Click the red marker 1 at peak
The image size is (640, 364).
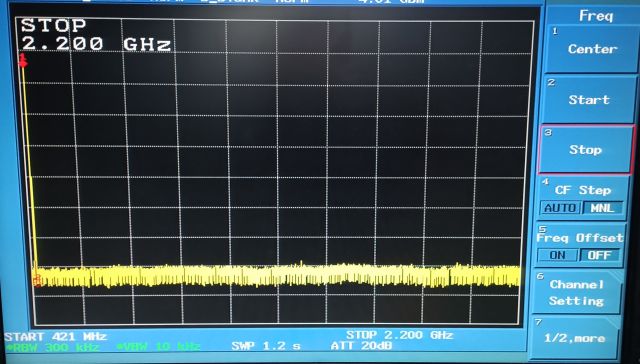[23, 61]
